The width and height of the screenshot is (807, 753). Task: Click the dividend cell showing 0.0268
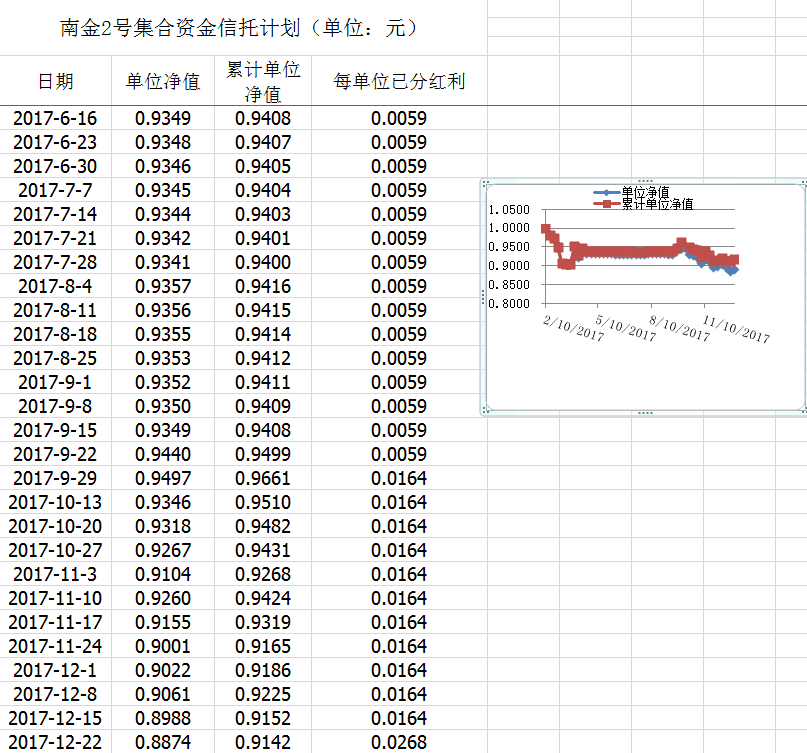click(x=399, y=742)
